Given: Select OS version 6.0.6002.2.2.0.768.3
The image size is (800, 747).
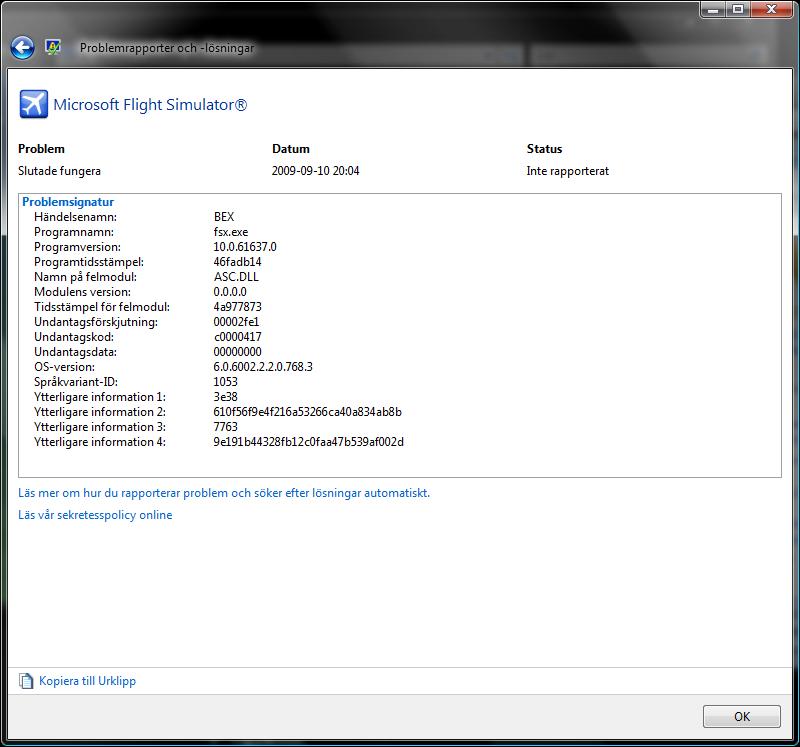Looking at the screenshot, I should (263, 367).
